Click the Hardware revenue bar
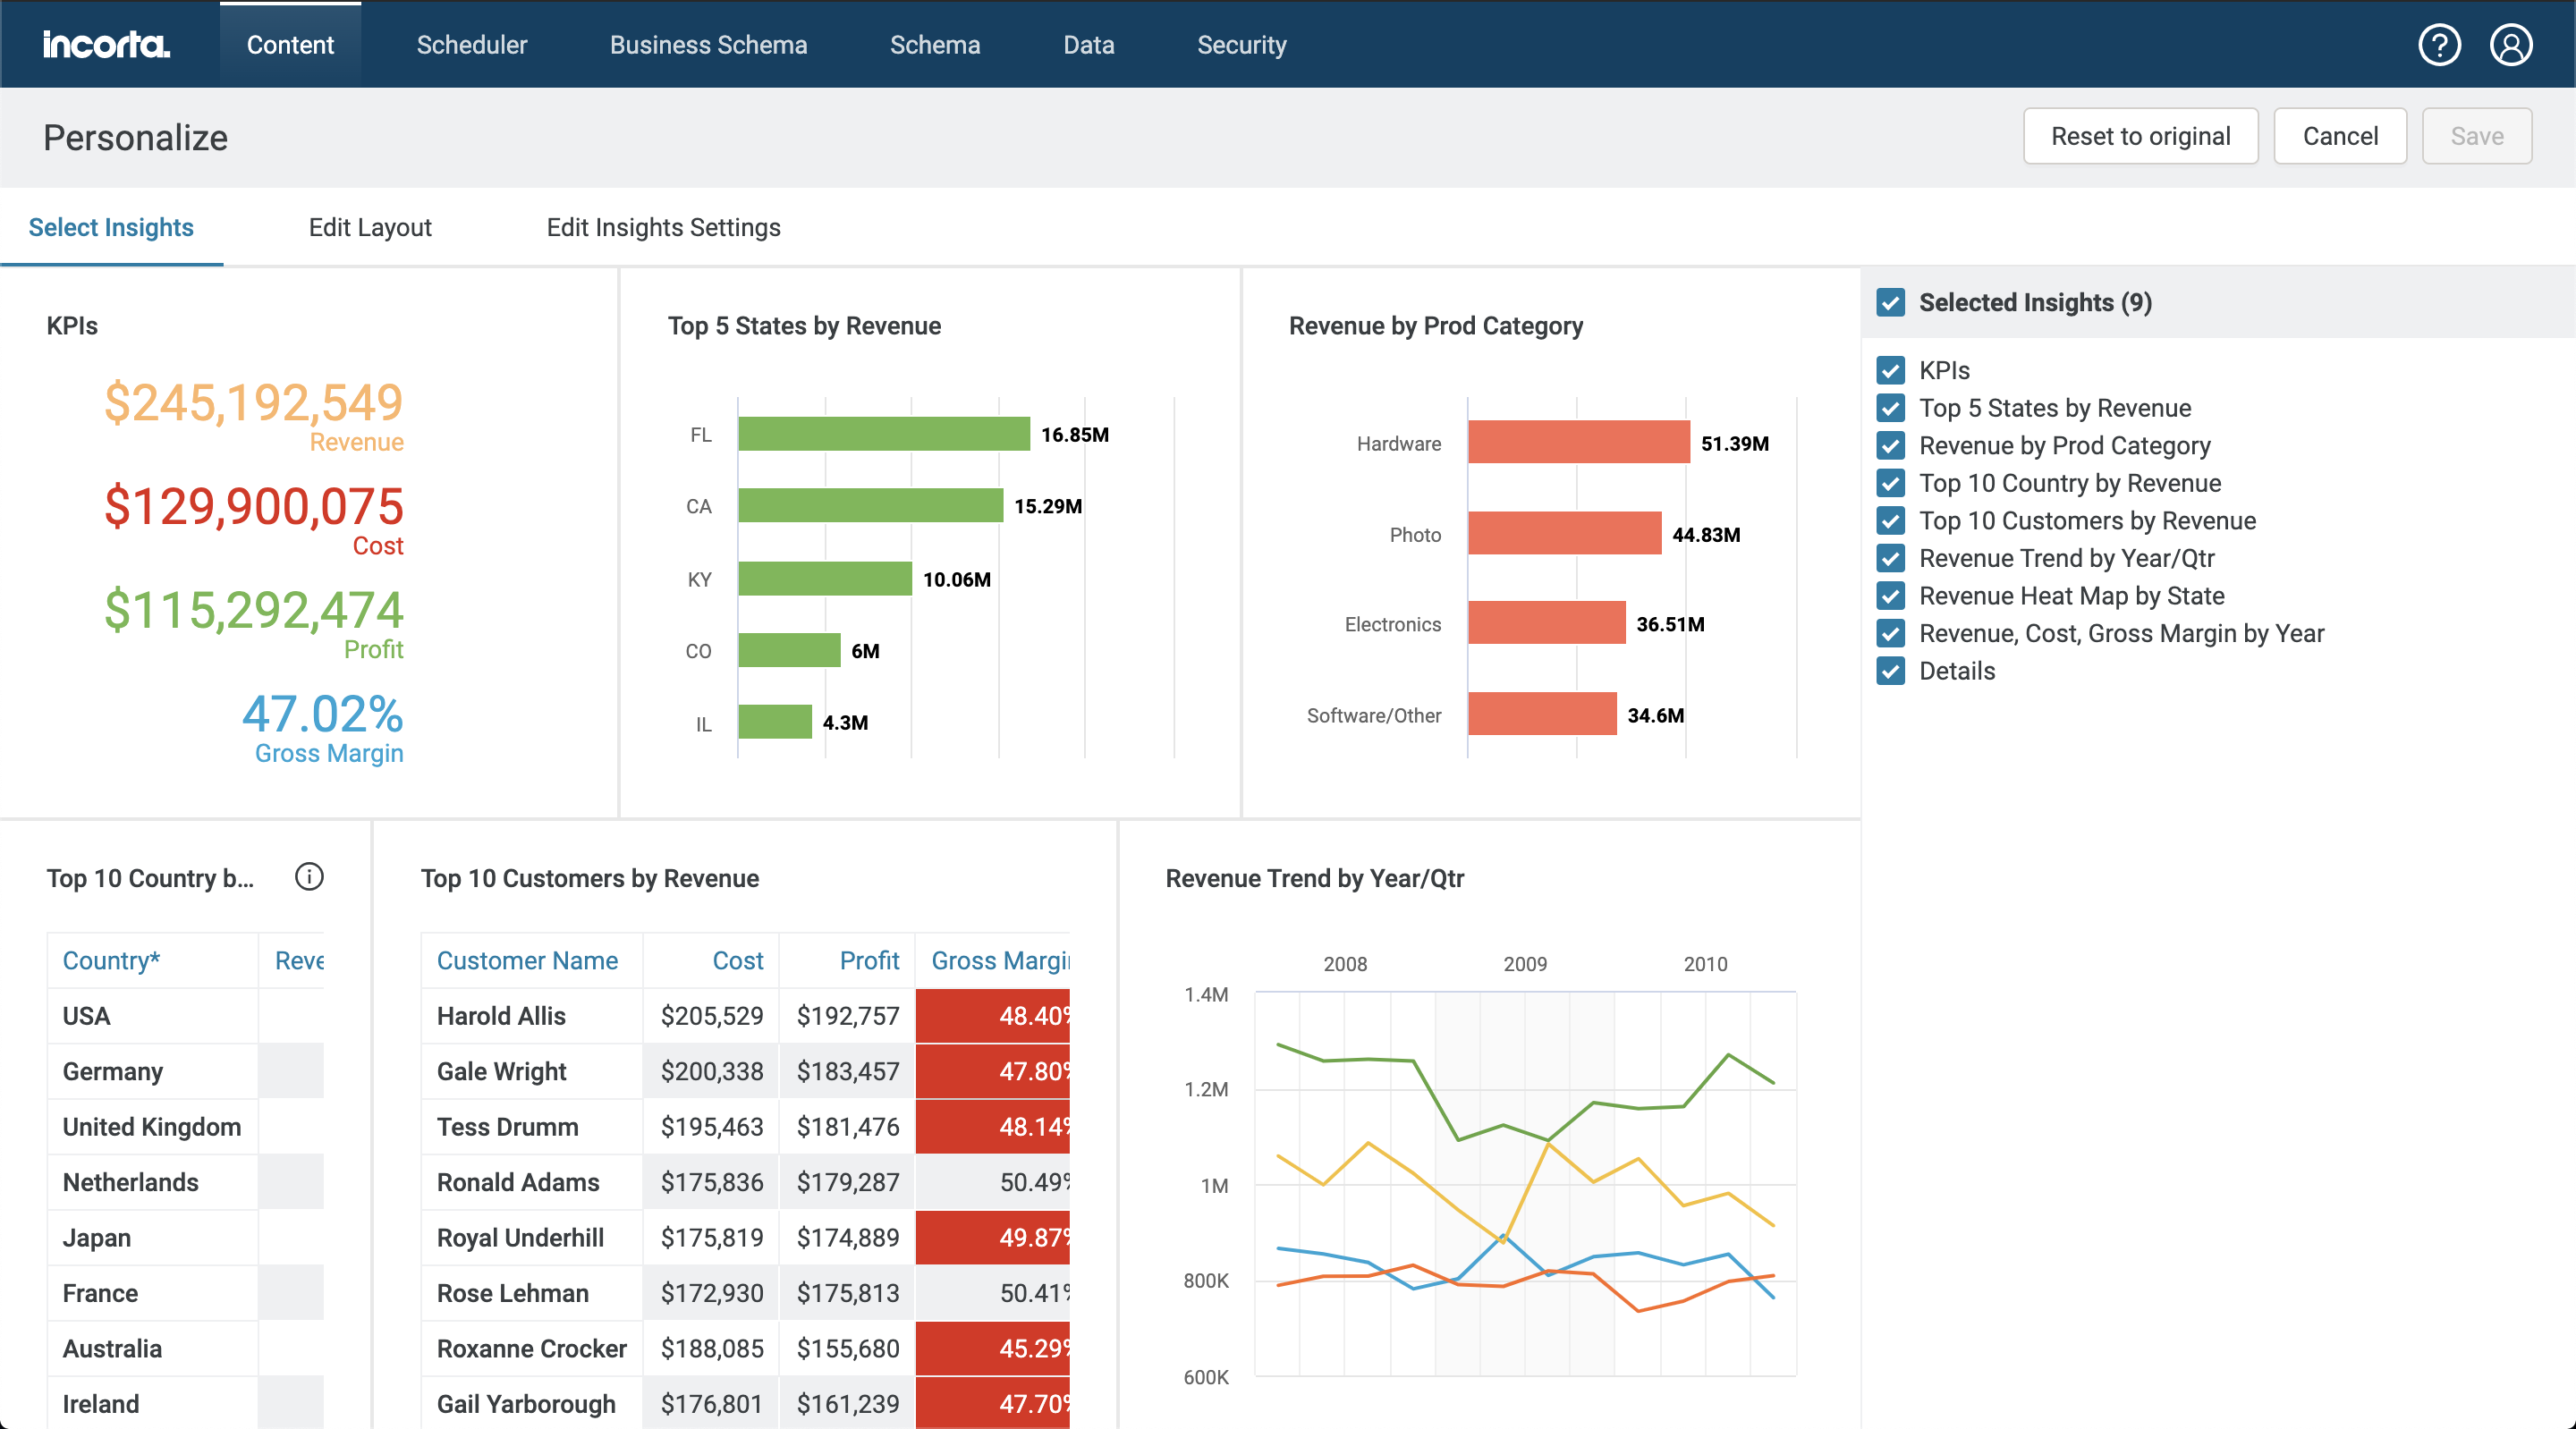The image size is (2576, 1429). pos(1578,443)
